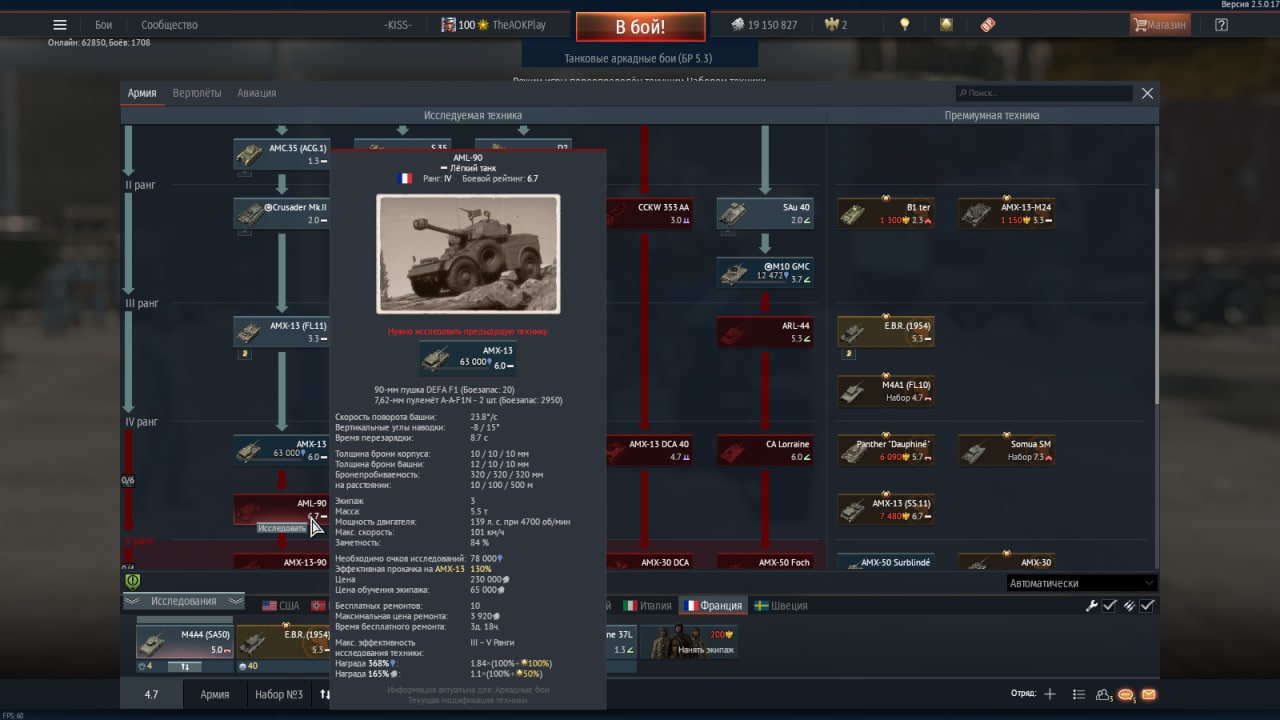Image resolution: width=1280 pixels, height=720 pixels.
Task: Open the inventory crate icon
Action: [x=946, y=25]
